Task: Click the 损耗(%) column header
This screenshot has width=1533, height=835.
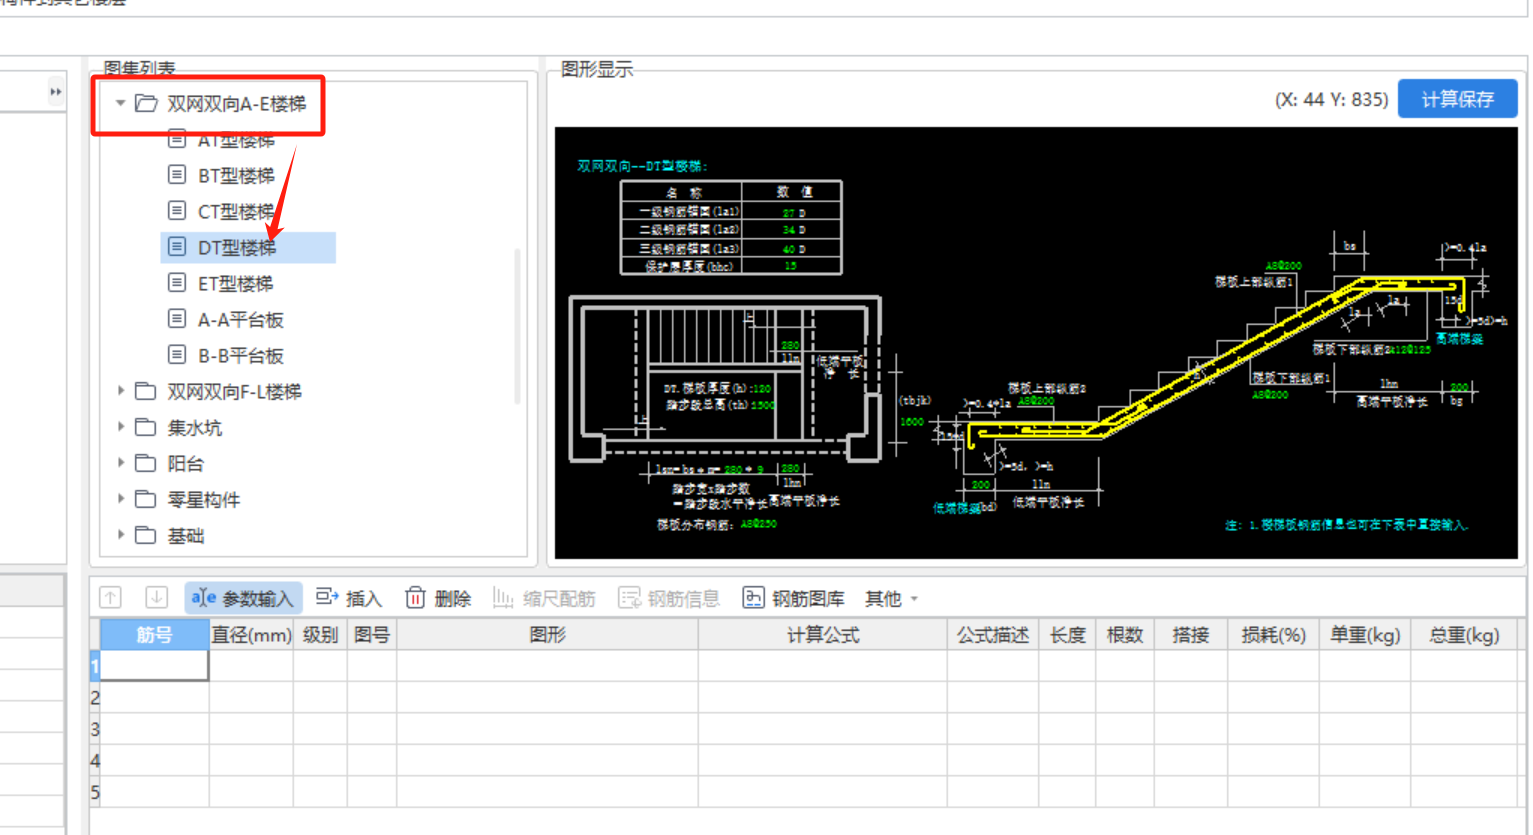Action: (1274, 635)
